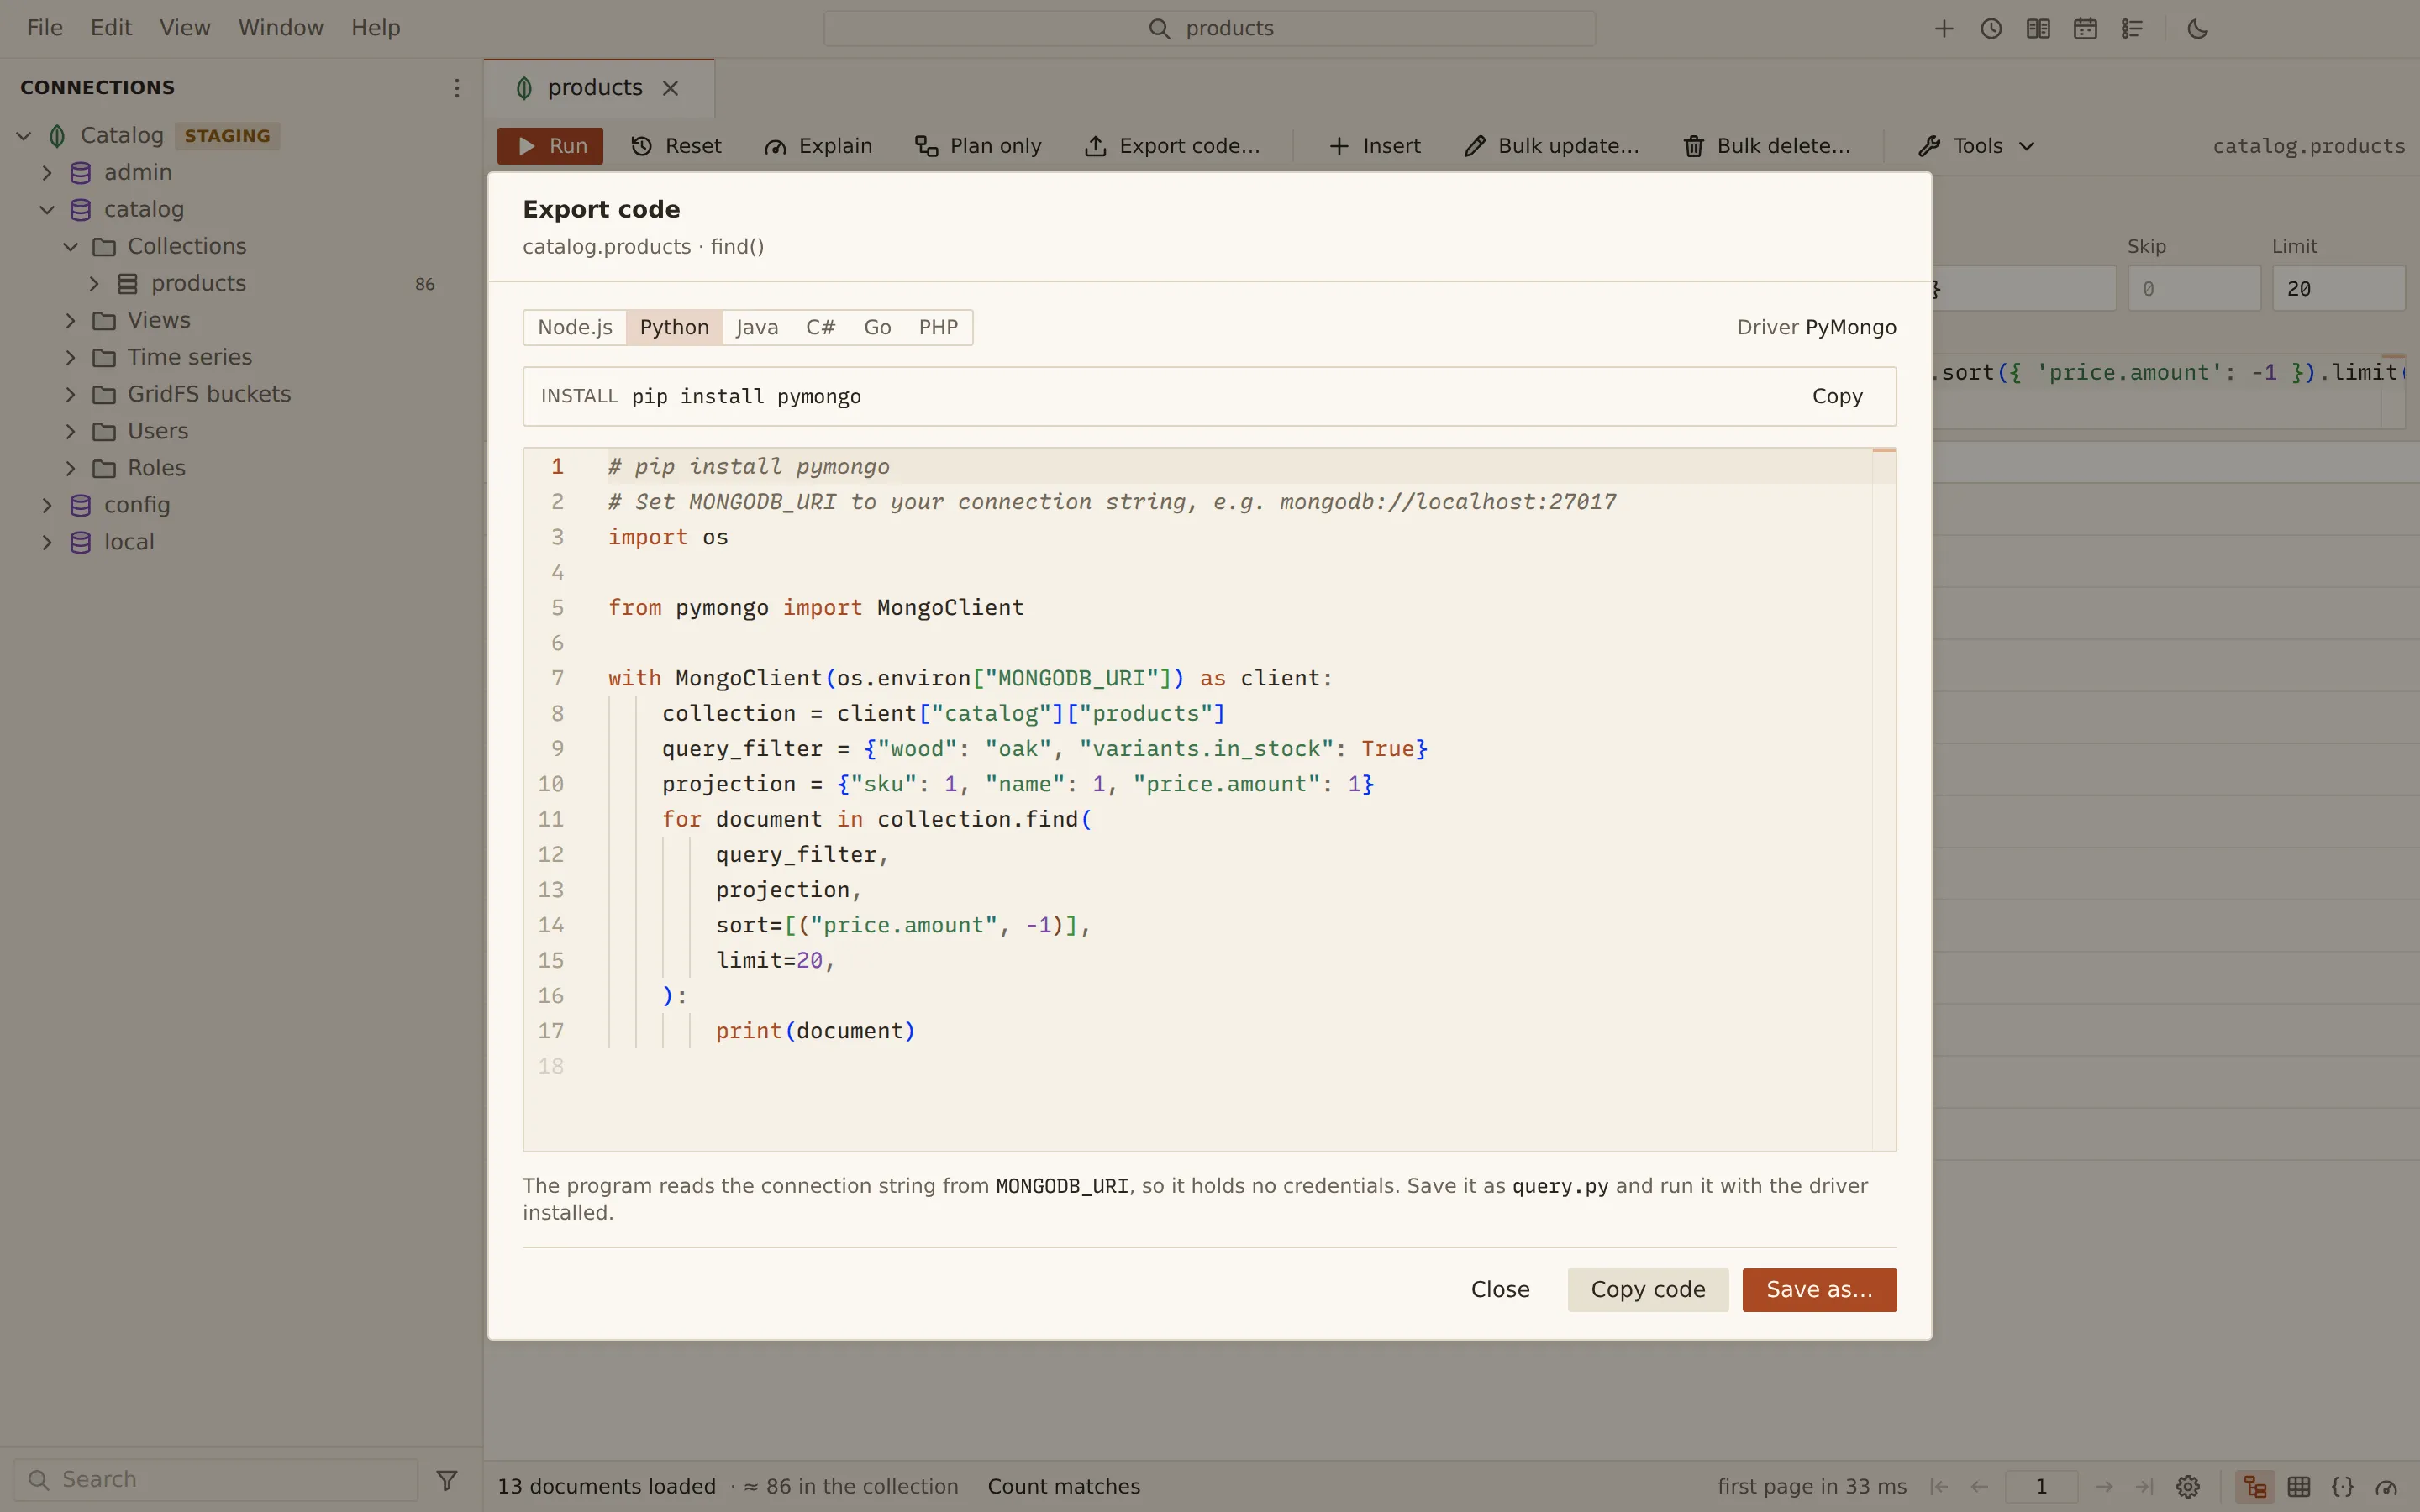Click the settings gear in status bar
This screenshot has width=2420, height=1512.
pyautogui.click(x=2188, y=1487)
